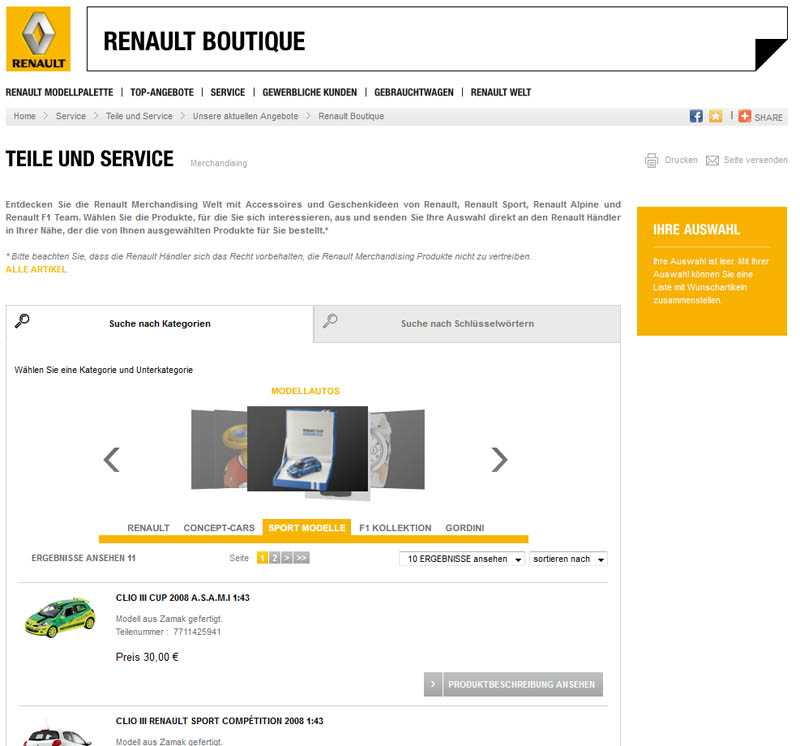Click the envelope Seite versenden icon
This screenshot has height=746, width=800.
tap(712, 160)
